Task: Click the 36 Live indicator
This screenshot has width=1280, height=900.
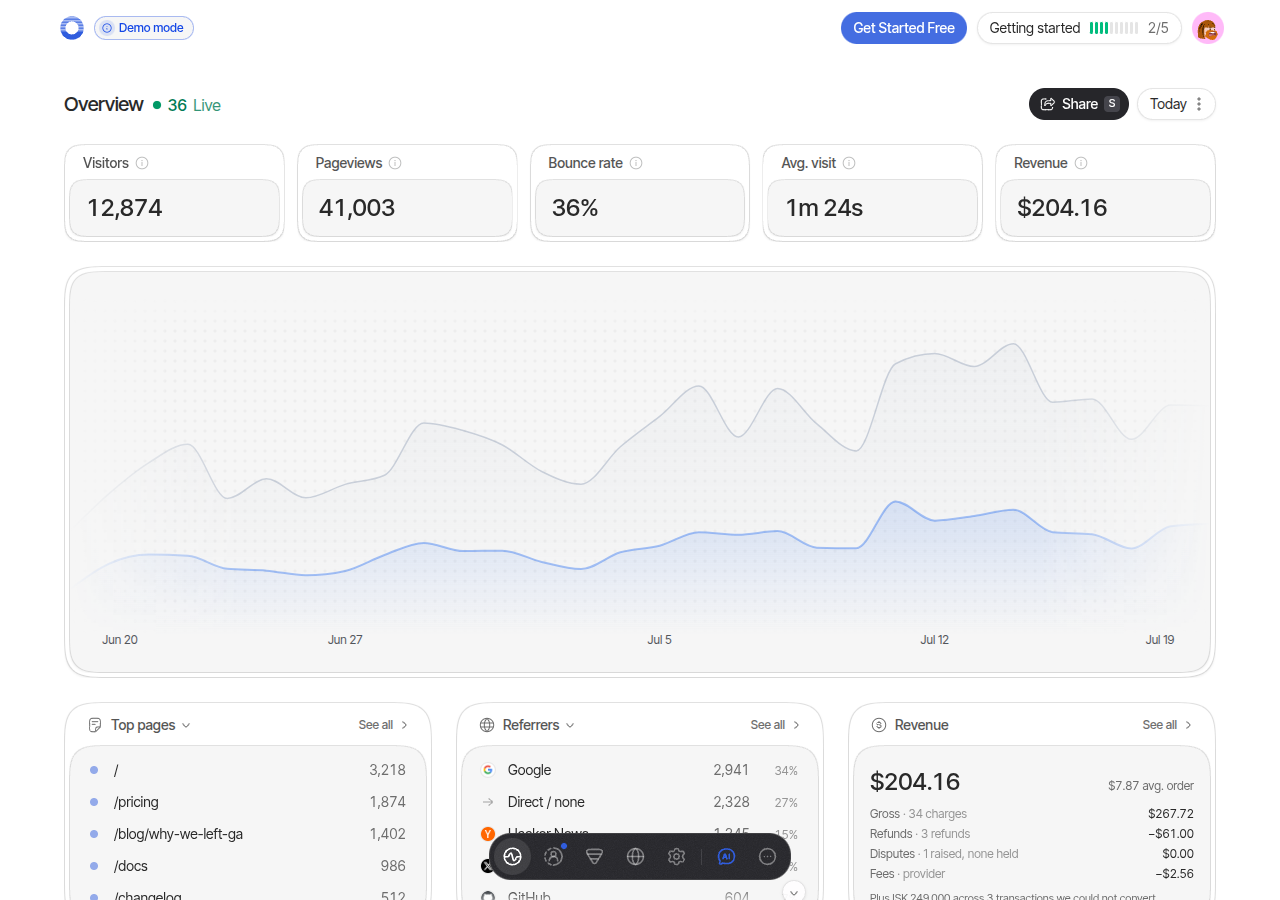Action: tap(187, 105)
